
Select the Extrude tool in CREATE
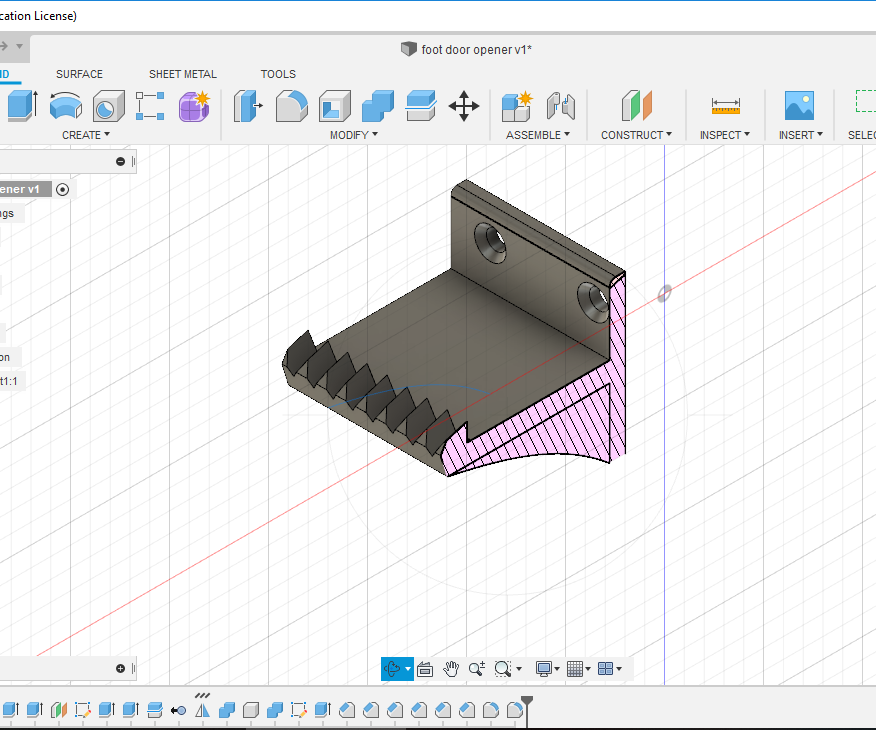click(22, 106)
